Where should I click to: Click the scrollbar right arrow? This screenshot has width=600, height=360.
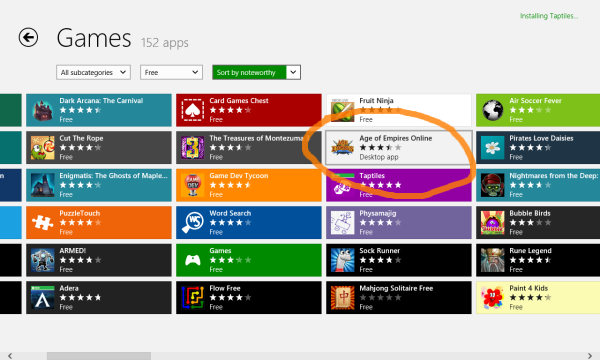pos(590,356)
